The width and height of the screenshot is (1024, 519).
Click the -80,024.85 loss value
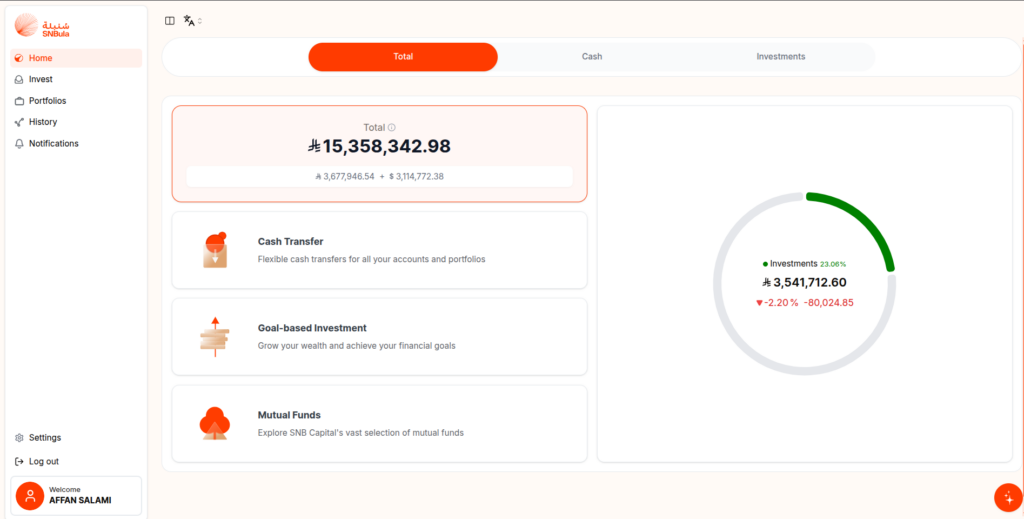(829, 303)
